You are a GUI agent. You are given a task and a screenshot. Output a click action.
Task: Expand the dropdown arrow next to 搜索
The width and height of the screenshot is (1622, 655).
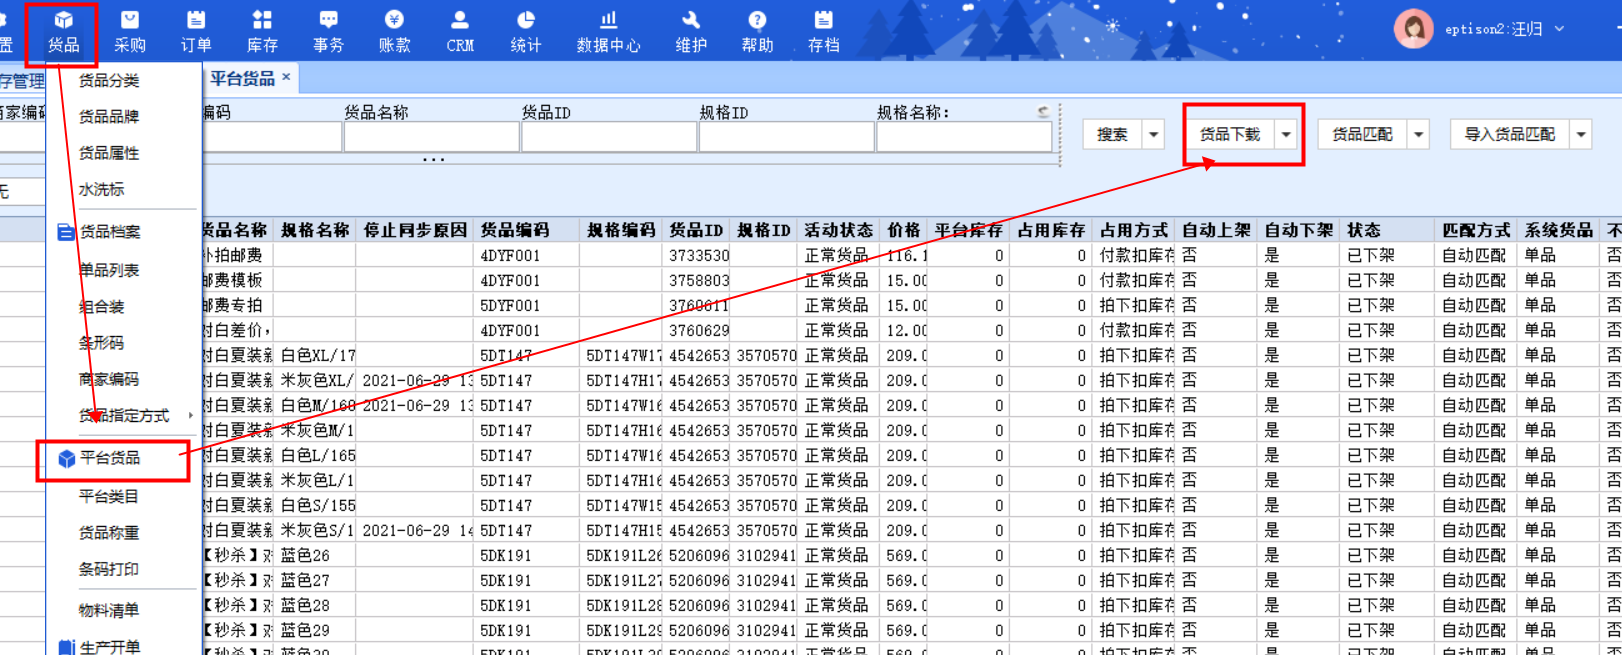(1153, 134)
